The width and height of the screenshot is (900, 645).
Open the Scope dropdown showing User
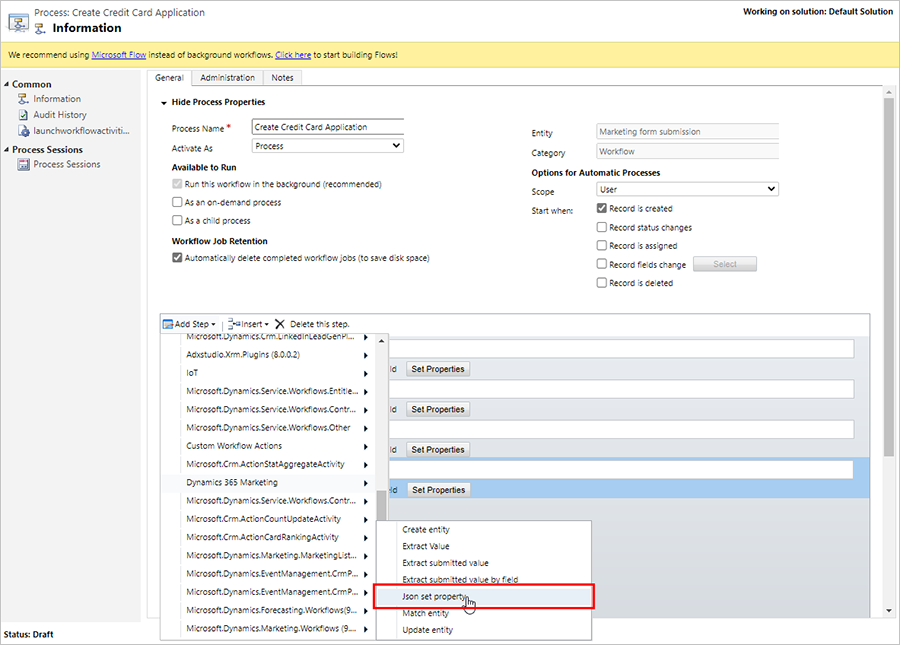coord(688,188)
